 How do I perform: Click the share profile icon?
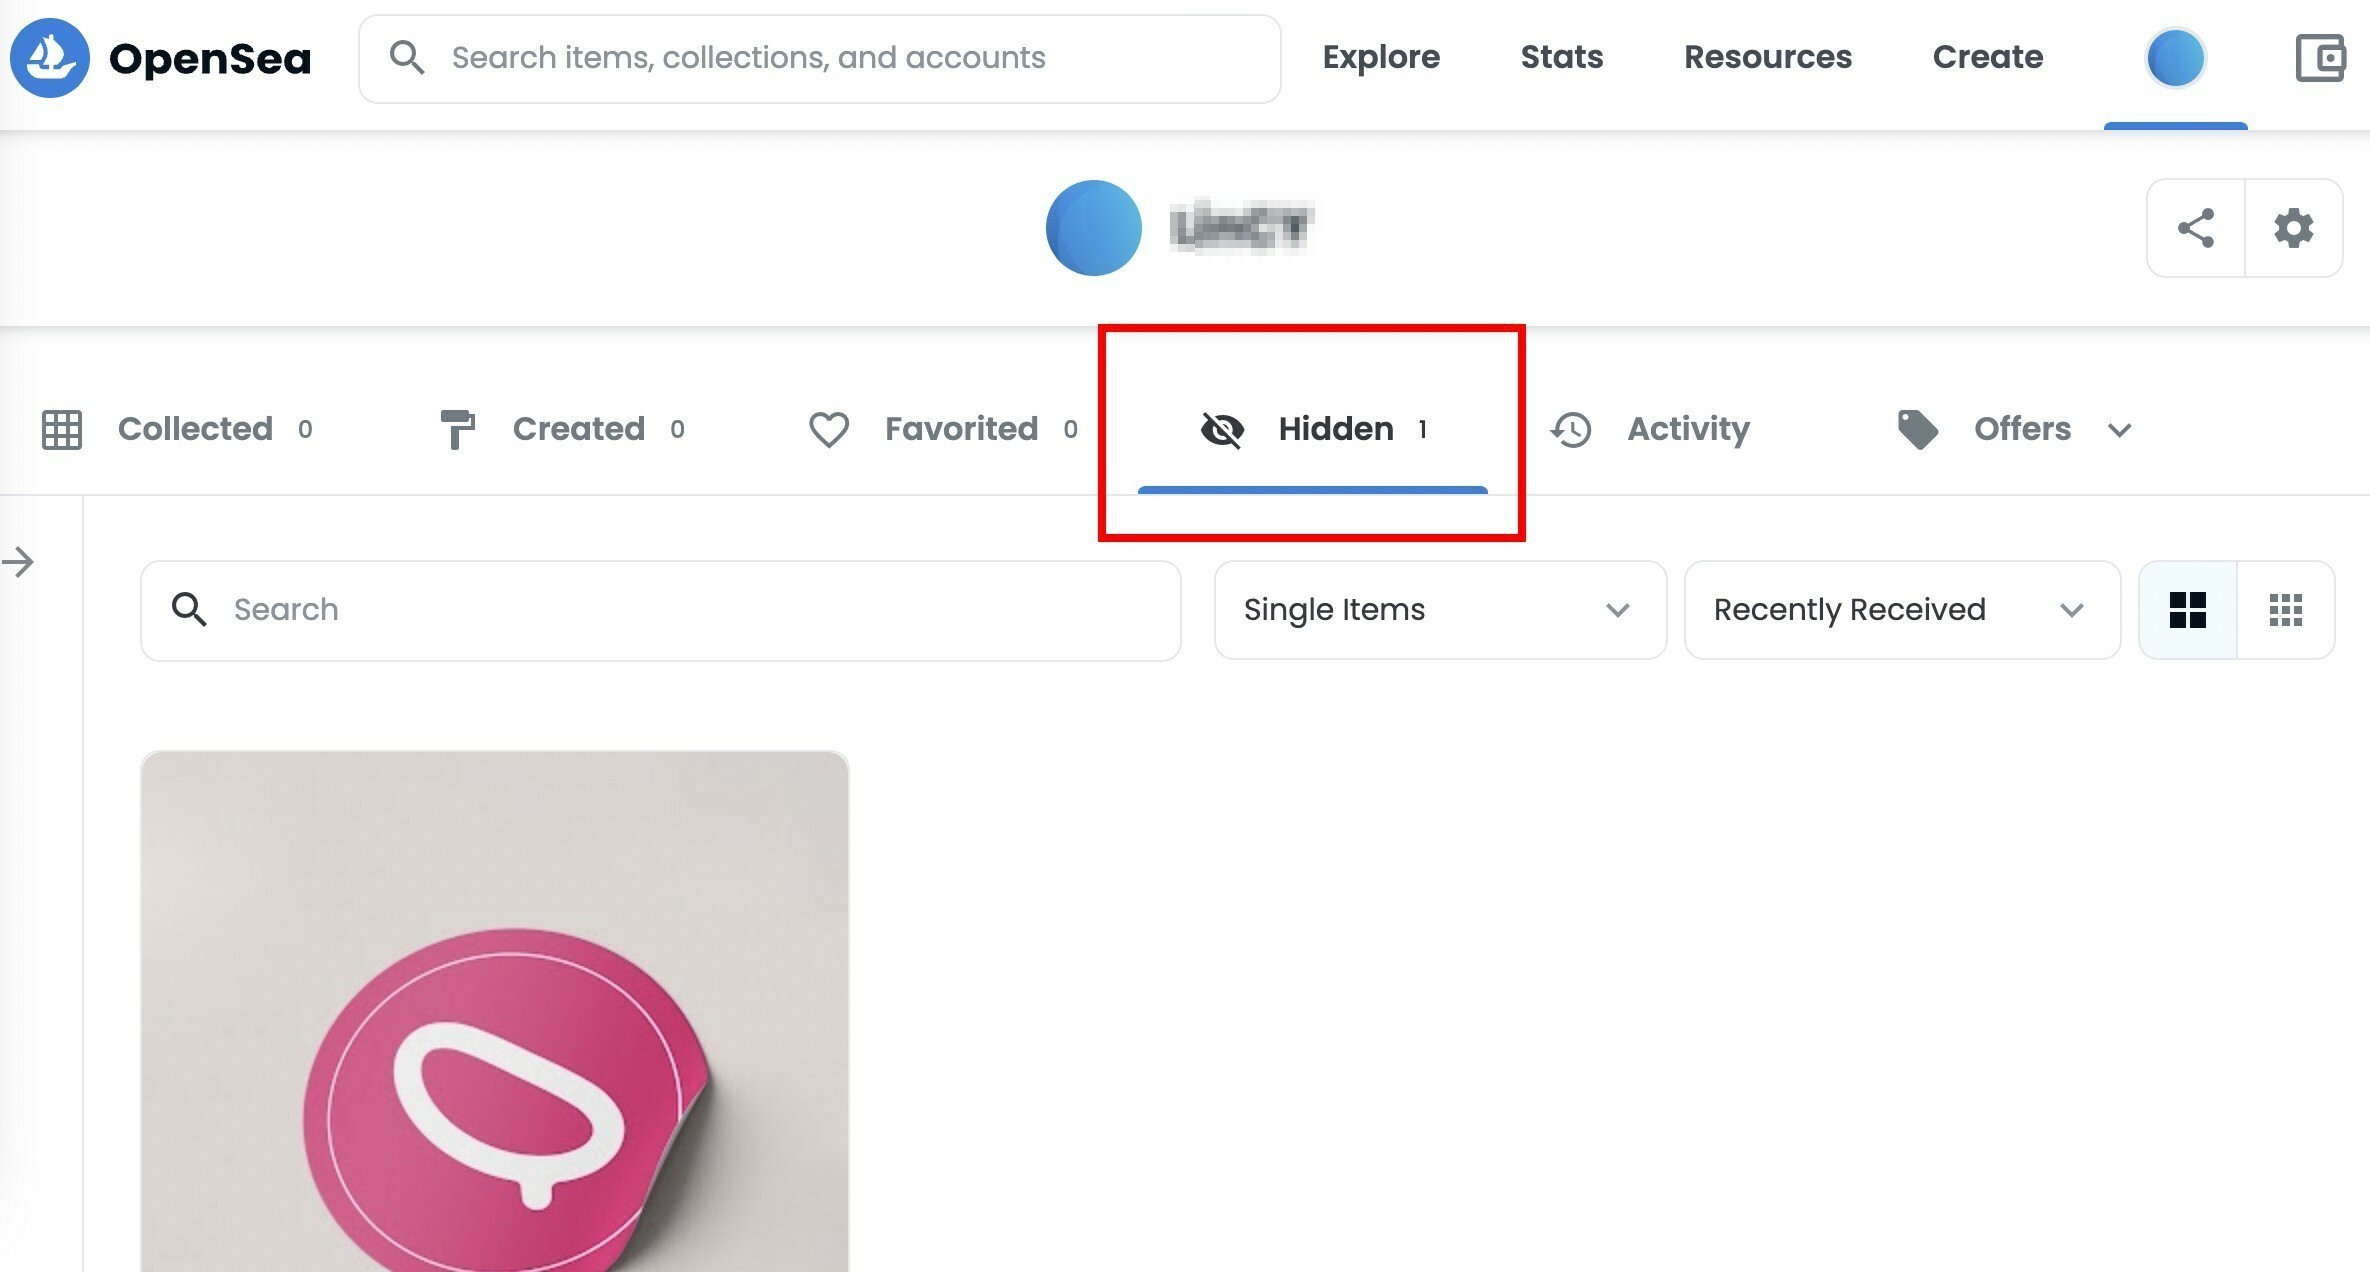point(2196,228)
